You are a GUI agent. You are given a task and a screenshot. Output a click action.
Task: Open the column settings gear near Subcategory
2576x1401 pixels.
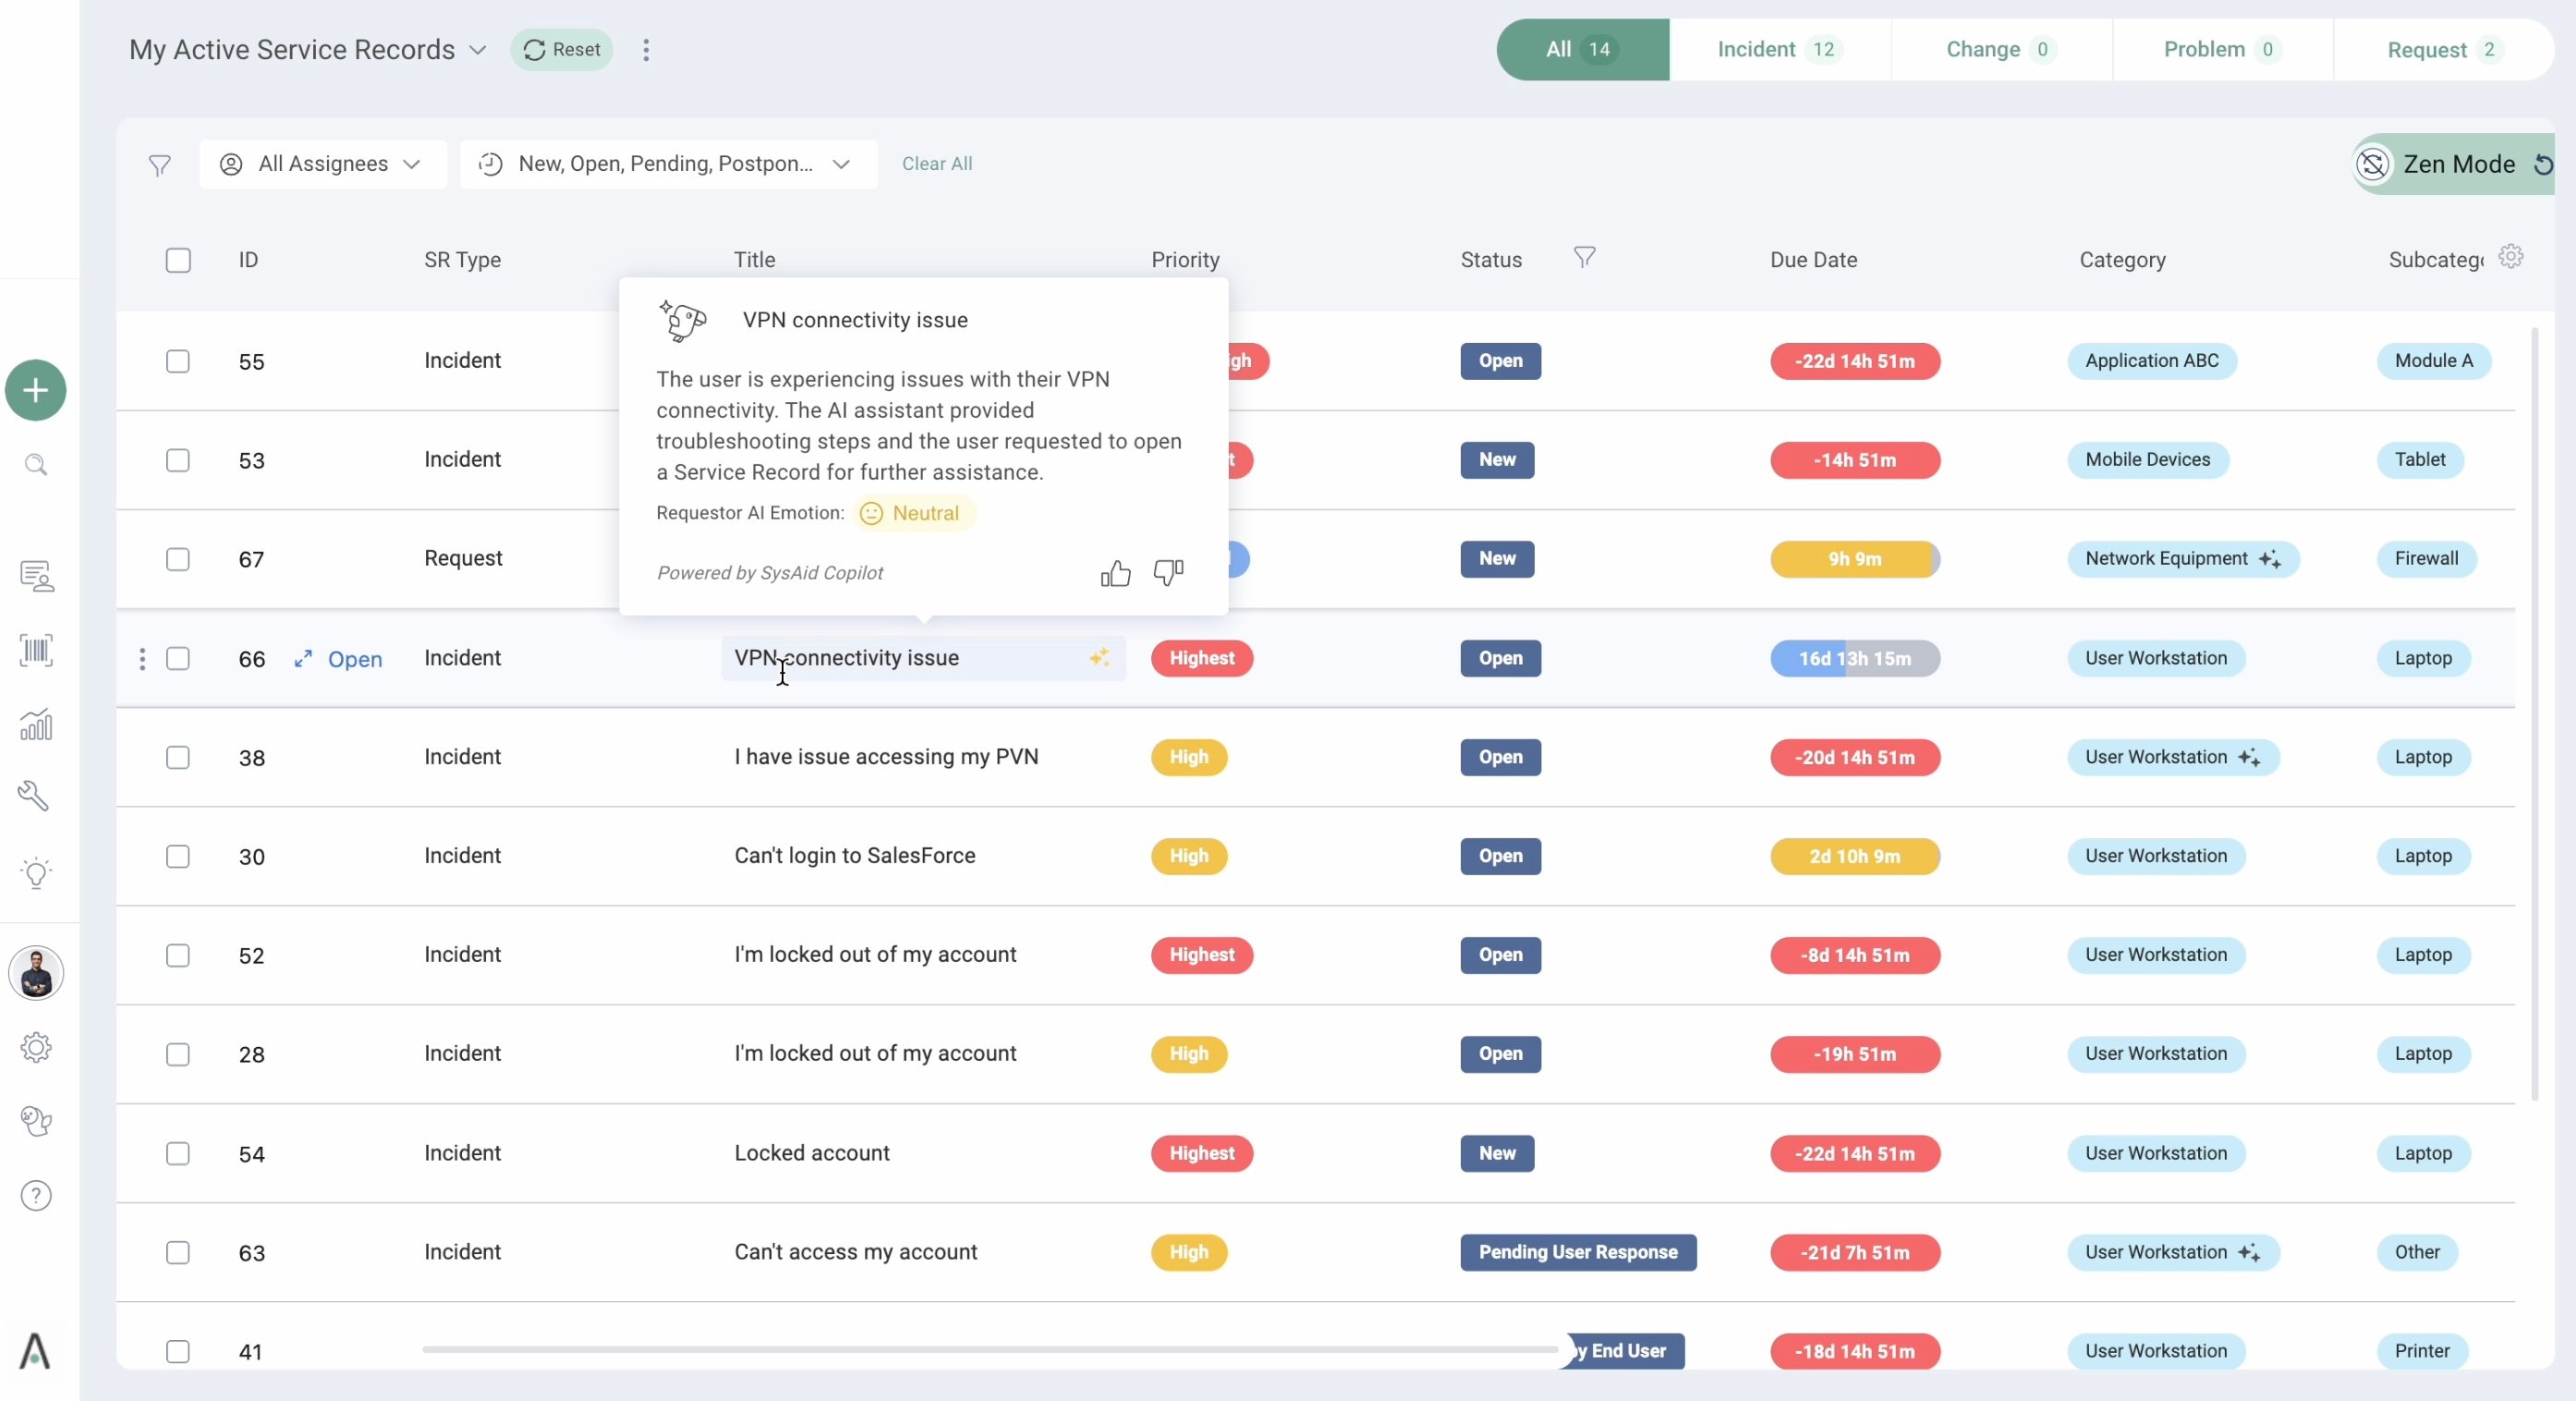click(2512, 256)
